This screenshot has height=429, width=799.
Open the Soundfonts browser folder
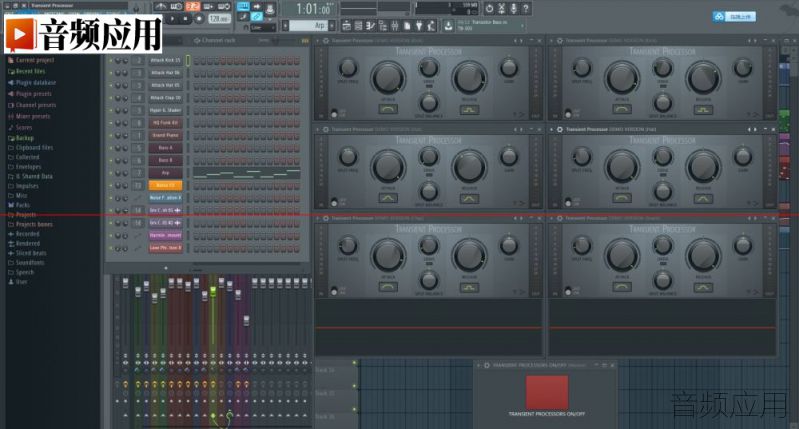click(26, 262)
